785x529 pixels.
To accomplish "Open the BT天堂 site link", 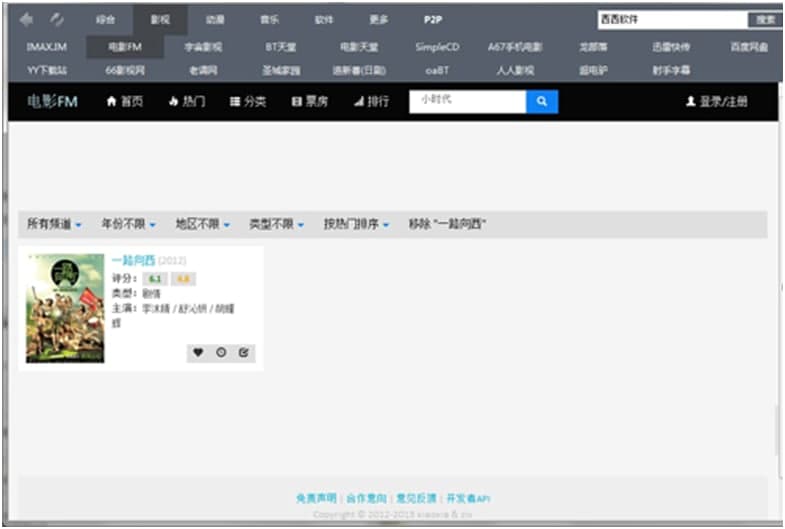I will click(x=281, y=47).
